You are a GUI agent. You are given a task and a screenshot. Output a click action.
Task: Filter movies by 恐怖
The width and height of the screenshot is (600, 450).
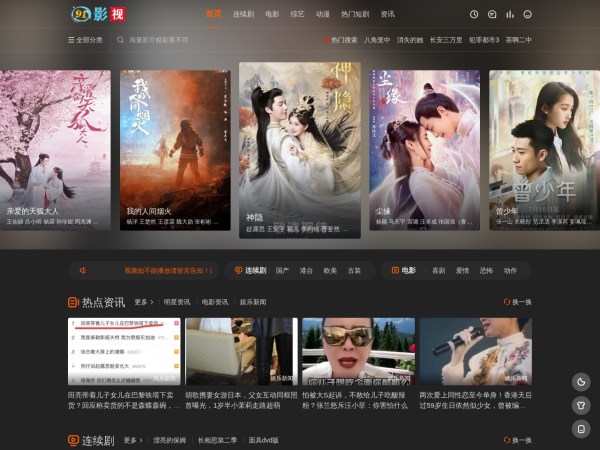pos(486,271)
